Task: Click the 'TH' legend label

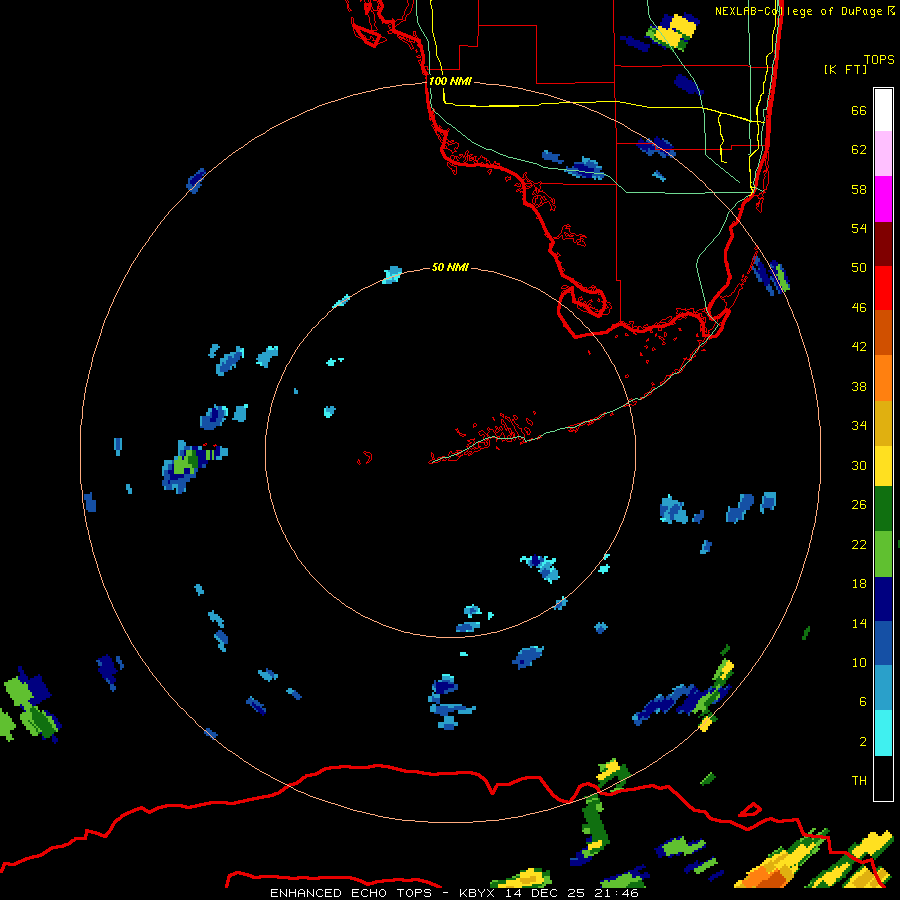Action: pyautogui.click(x=859, y=781)
